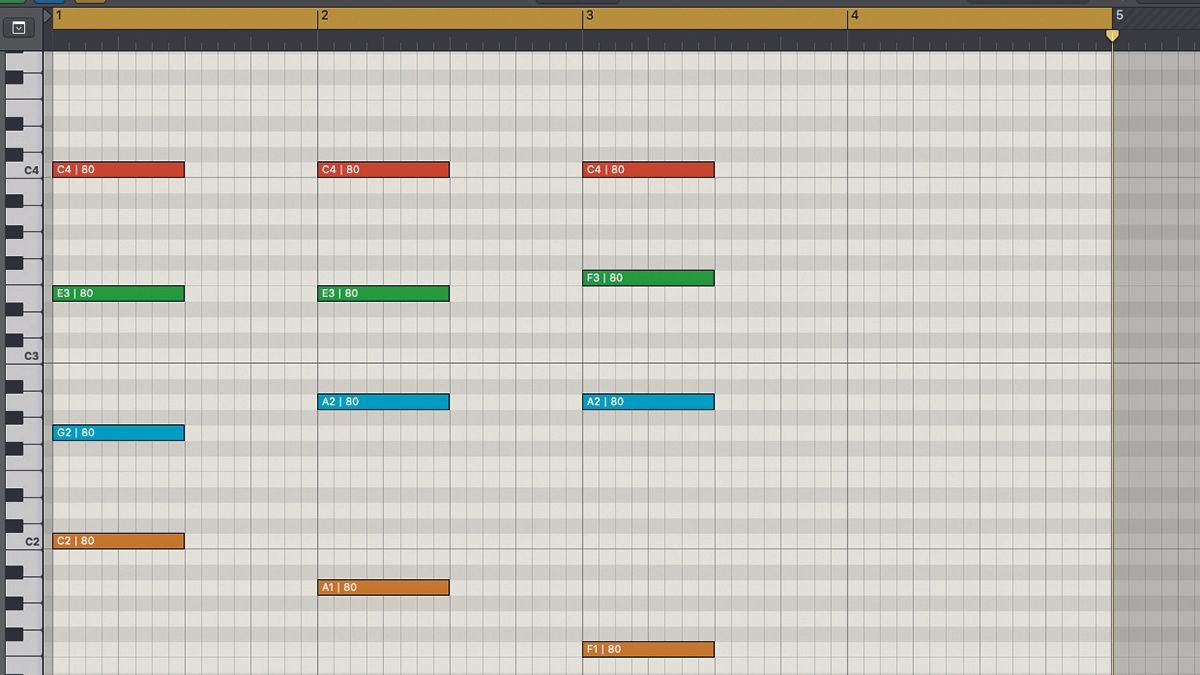Screen dimensions: 1200x675
Task: Select the E3 note in bar 2
Action: click(384, 293)
